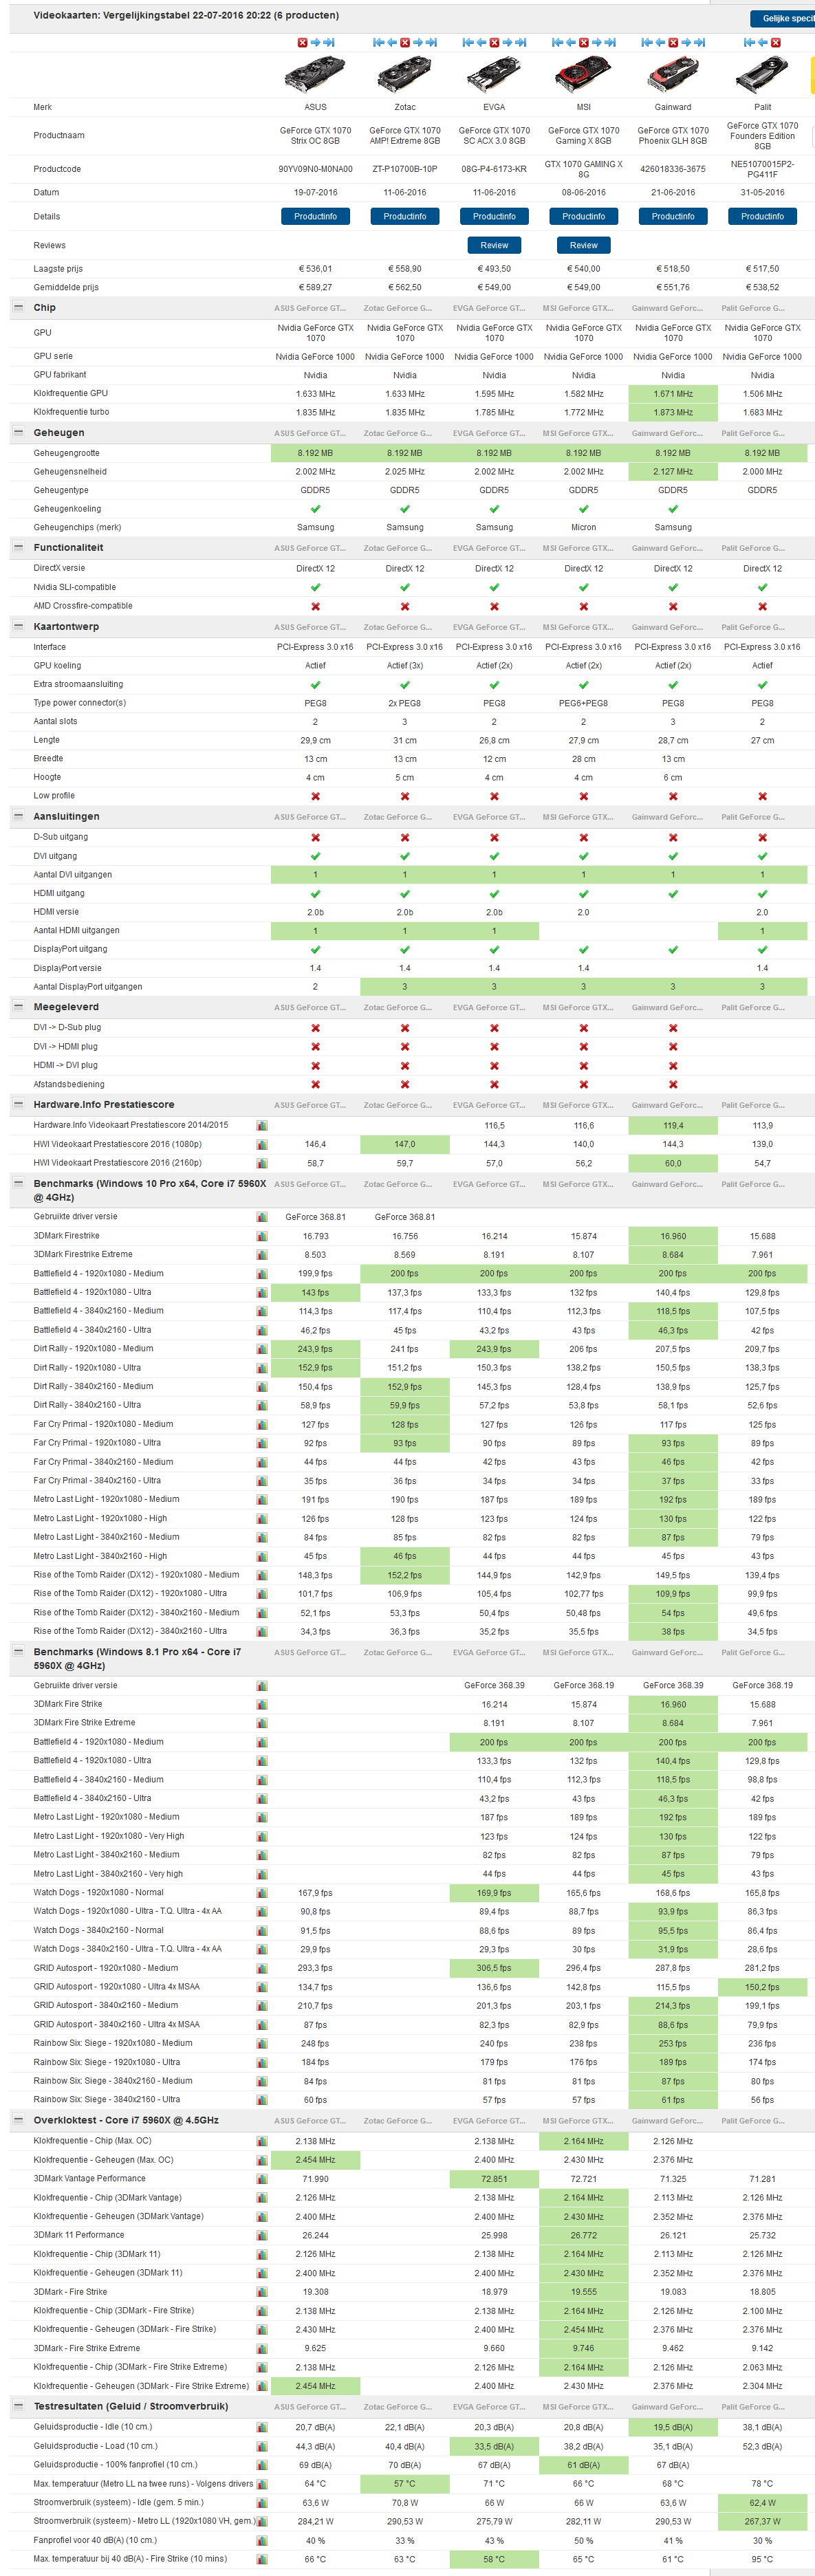Move the MSI column to the last position
The image size is (815, 2576).
coord(611,42)
